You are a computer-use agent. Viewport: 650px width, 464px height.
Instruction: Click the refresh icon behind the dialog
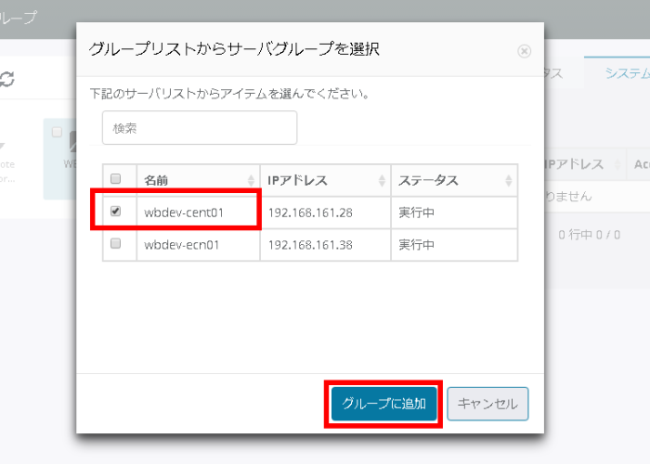[x=7, y=79]
